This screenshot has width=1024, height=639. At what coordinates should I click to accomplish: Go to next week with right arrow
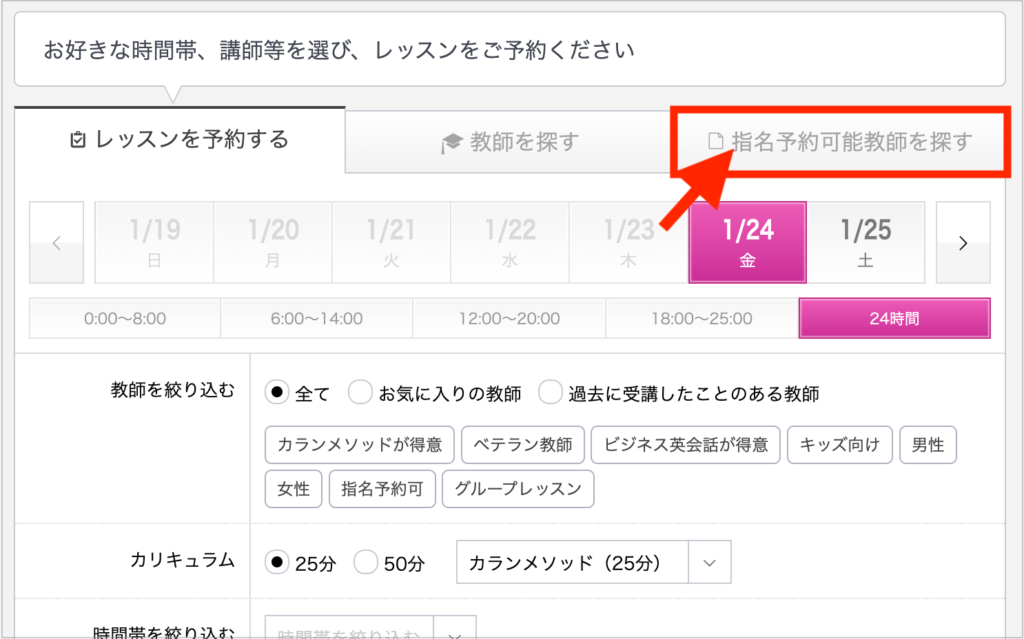click(963, 243)
